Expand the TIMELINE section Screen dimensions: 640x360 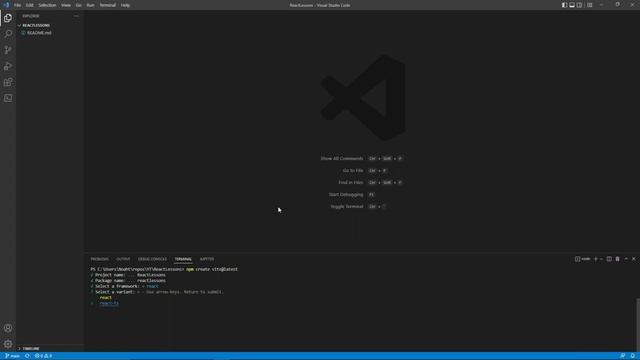(x=31, y=349)
